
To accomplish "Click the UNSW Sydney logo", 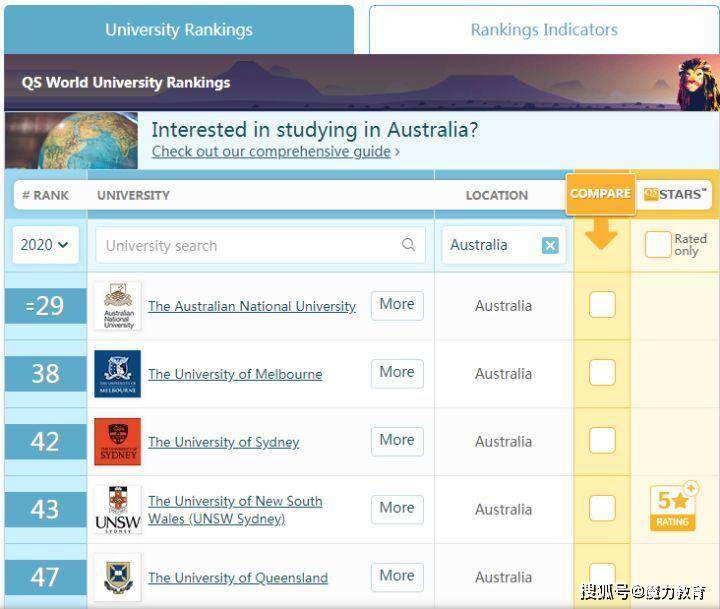I will 118,509.
